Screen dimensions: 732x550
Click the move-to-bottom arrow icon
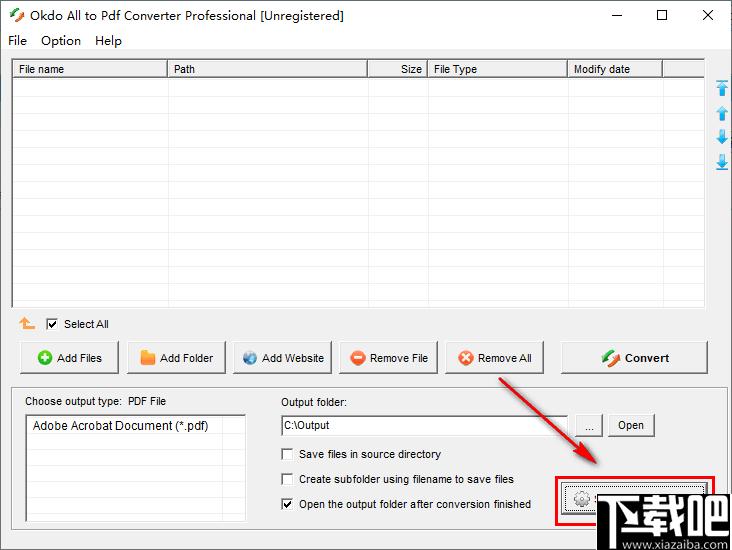[x=722, y=162]
